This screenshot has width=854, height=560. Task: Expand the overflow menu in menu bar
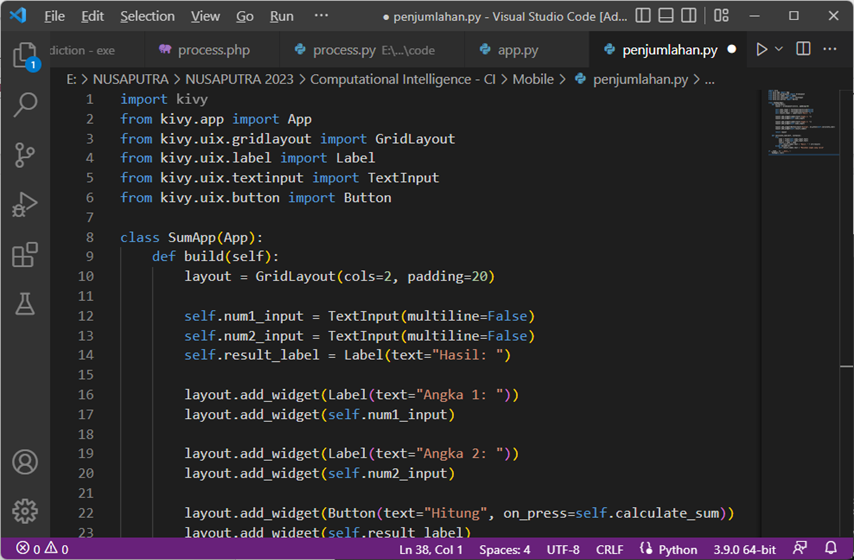(x=320, y=16)
